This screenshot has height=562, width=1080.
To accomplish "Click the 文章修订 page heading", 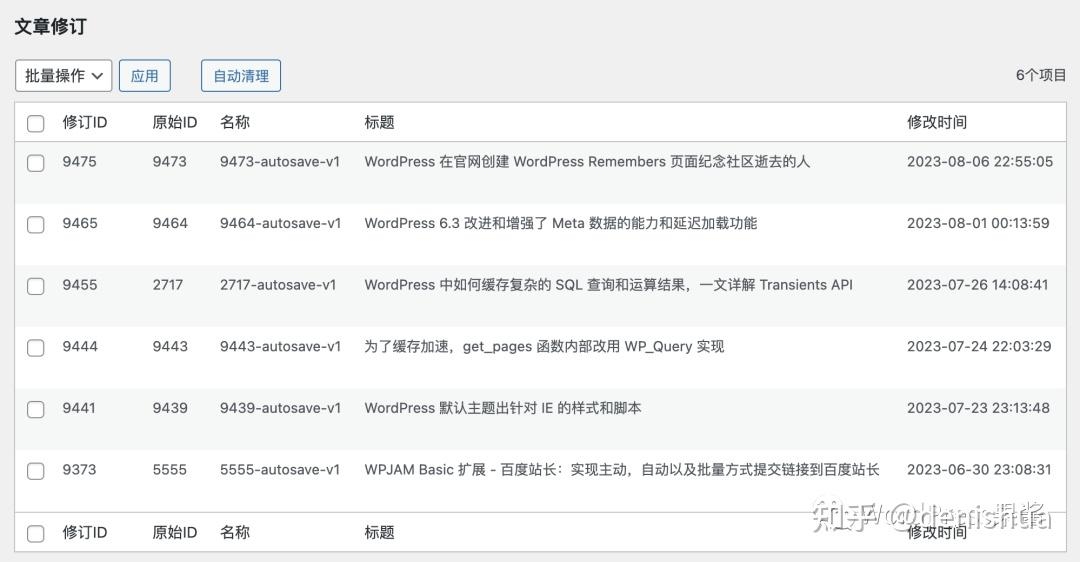I will pos(50,27).
